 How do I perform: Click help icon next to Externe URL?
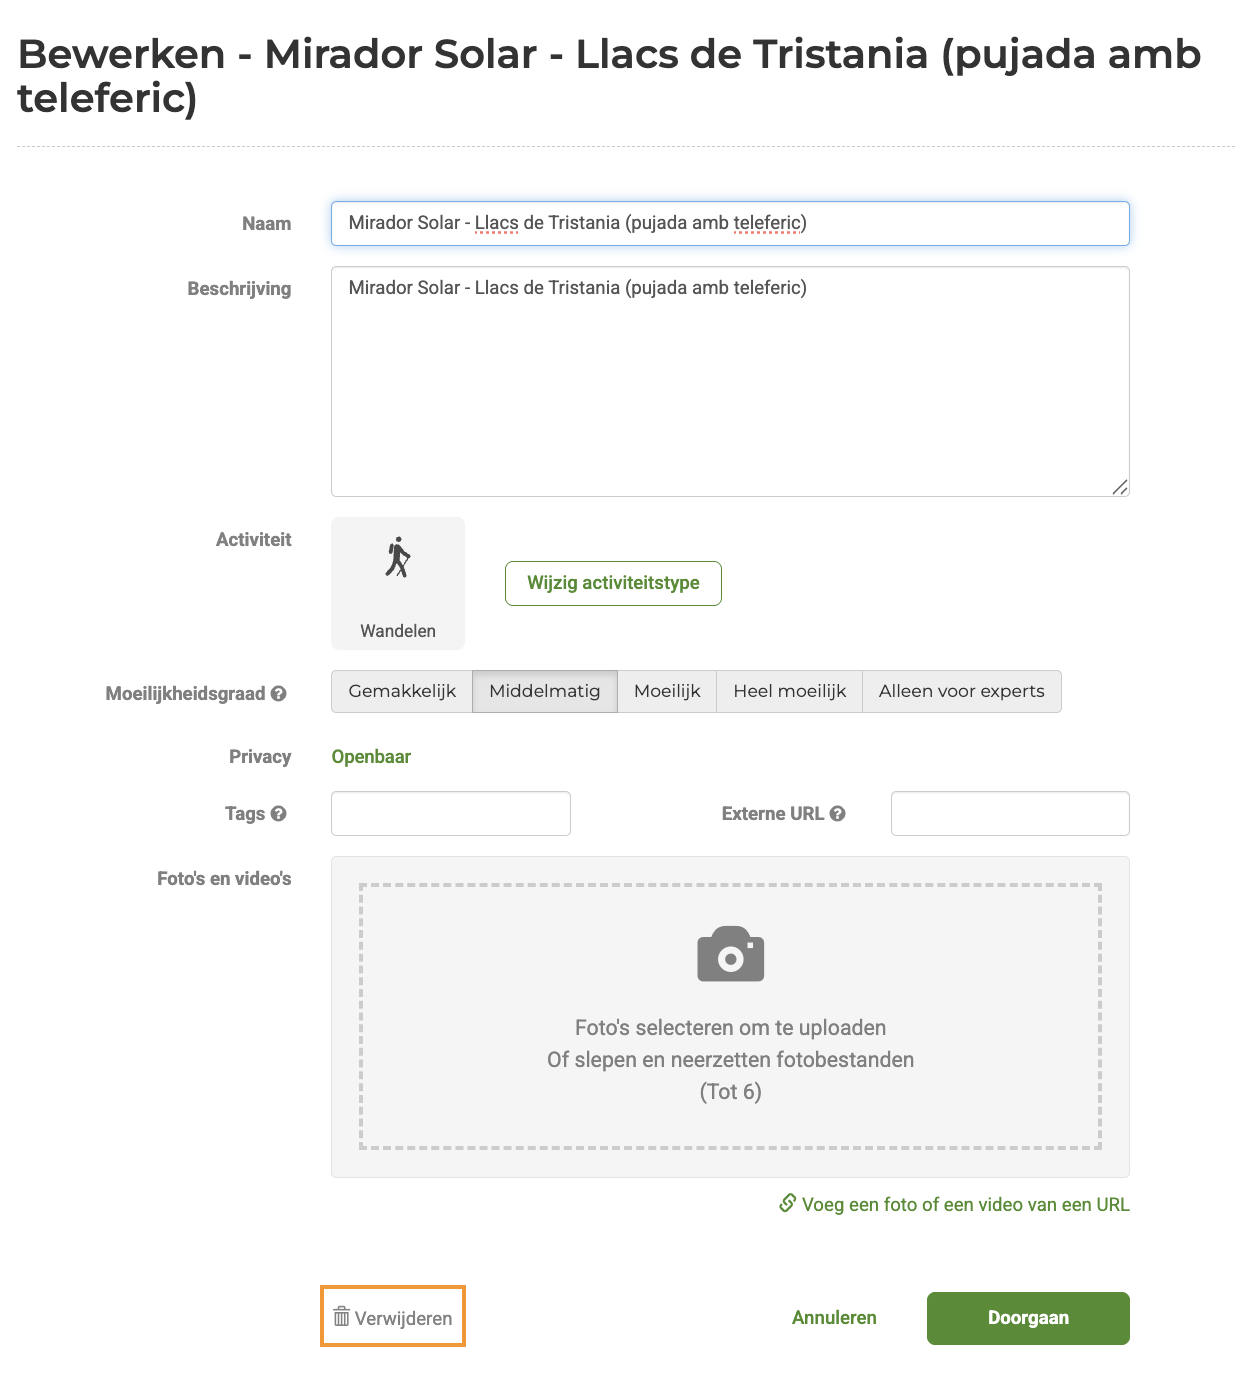pos(838,813)
